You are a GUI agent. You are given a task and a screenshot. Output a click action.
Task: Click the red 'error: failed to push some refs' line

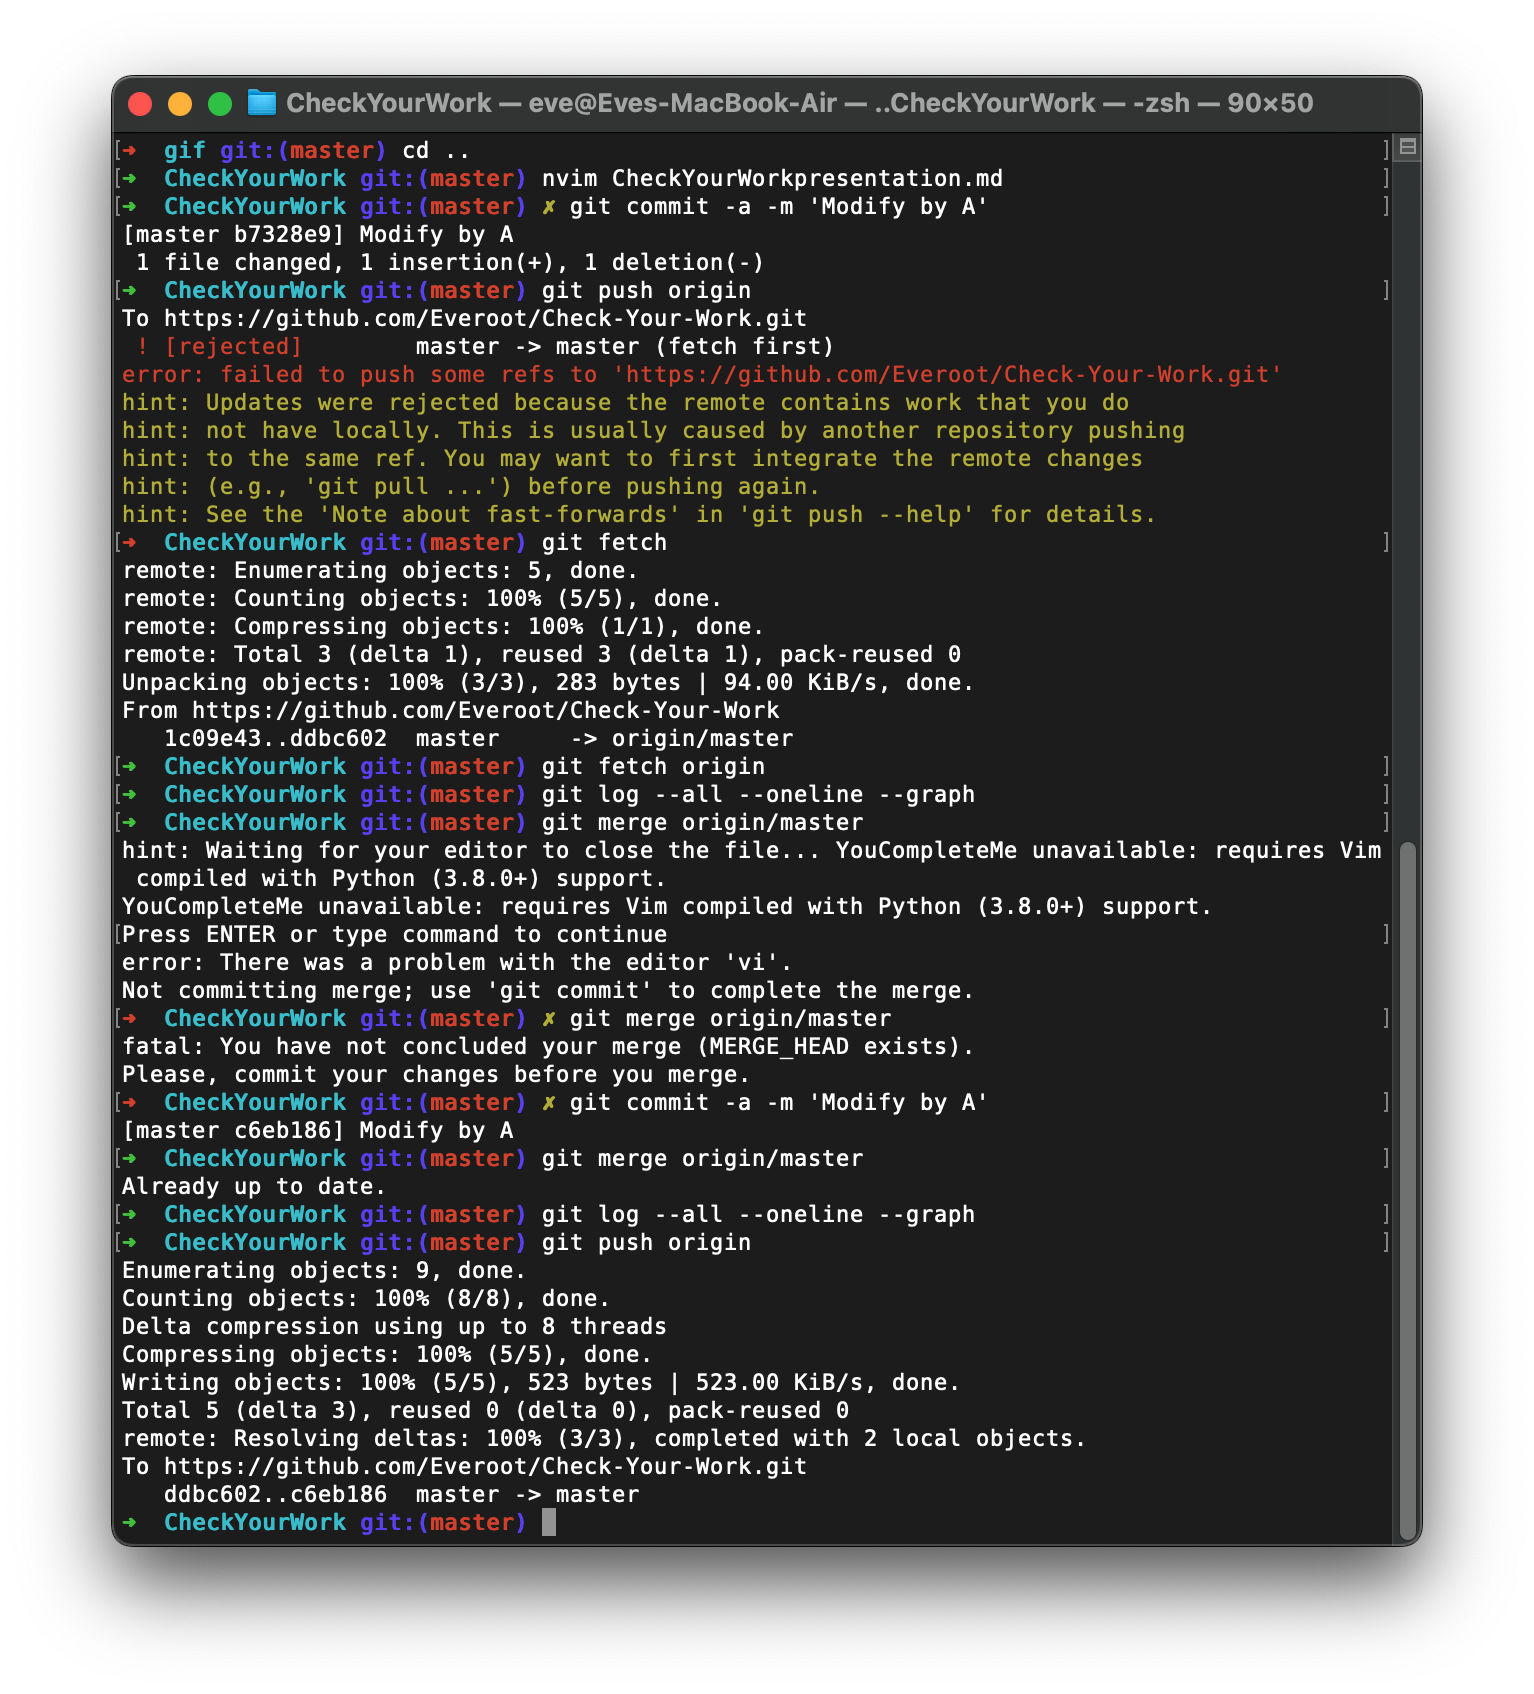702,374
